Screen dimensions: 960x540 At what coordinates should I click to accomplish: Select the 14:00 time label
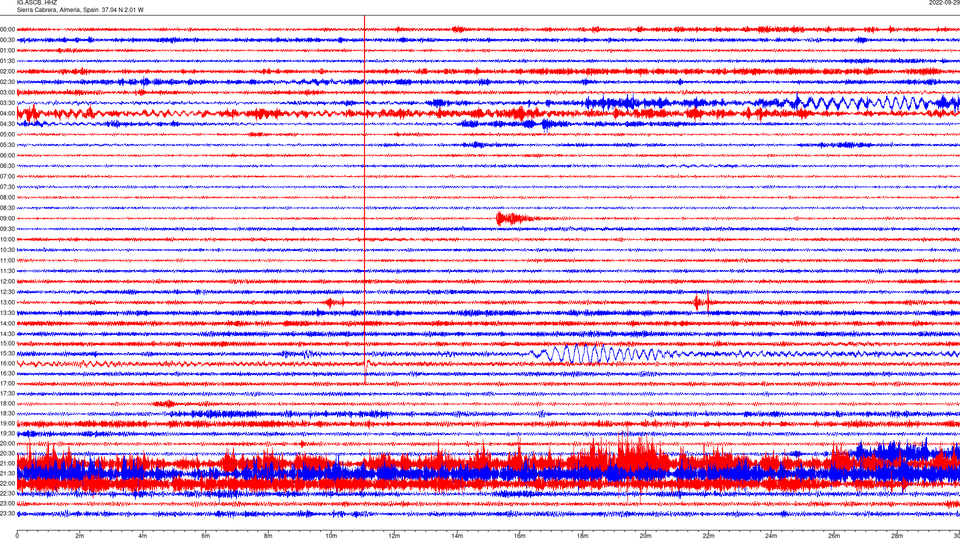click(7, 323)
